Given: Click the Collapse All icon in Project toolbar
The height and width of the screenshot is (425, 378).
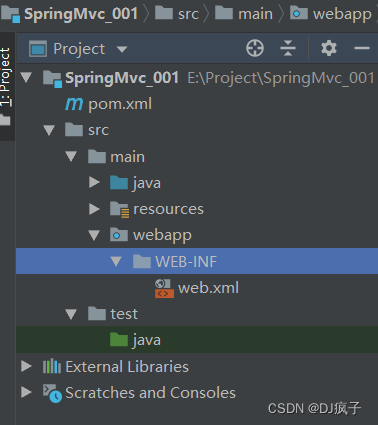Looking at the screenshot, I should (288, 49).
